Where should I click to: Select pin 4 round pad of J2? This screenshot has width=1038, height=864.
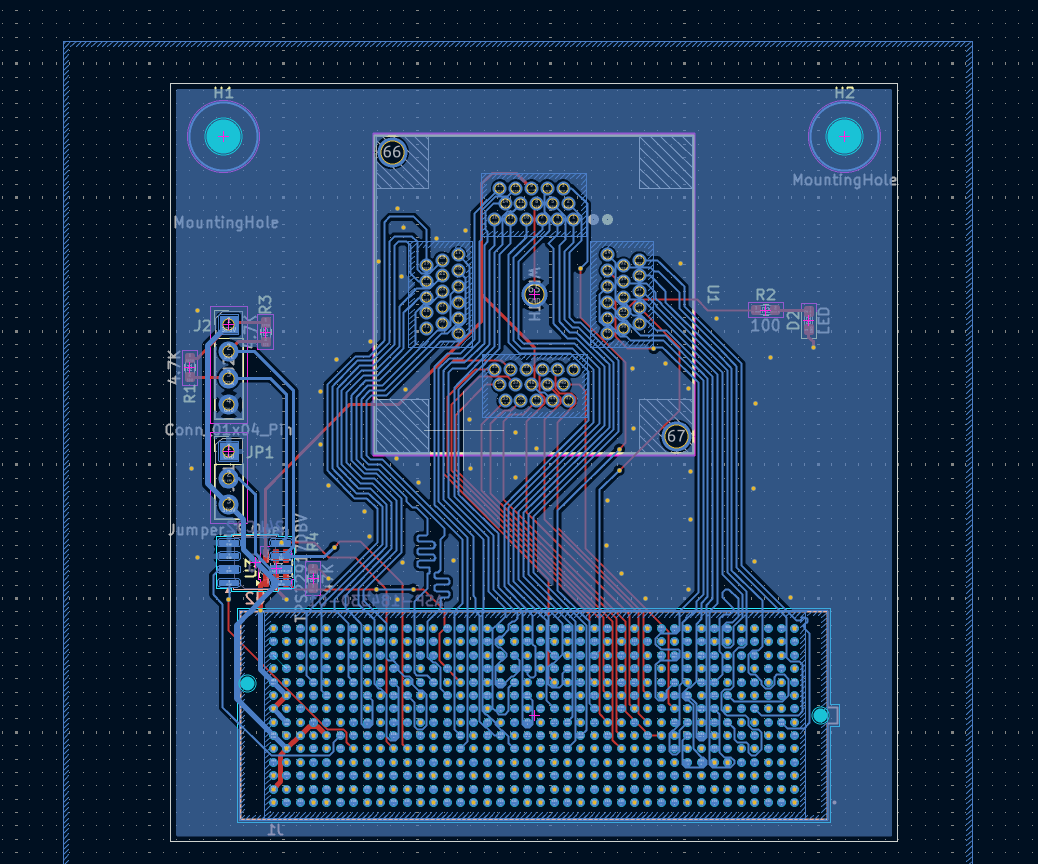tap(228, 405)
